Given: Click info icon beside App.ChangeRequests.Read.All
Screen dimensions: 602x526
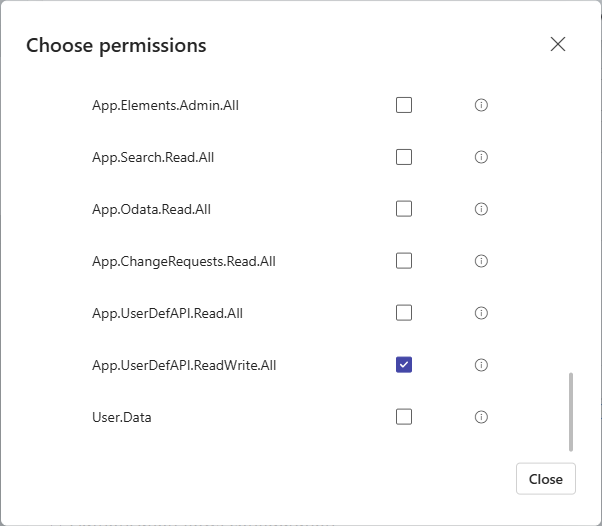Looking at the screenshot, I should [481, 261].
